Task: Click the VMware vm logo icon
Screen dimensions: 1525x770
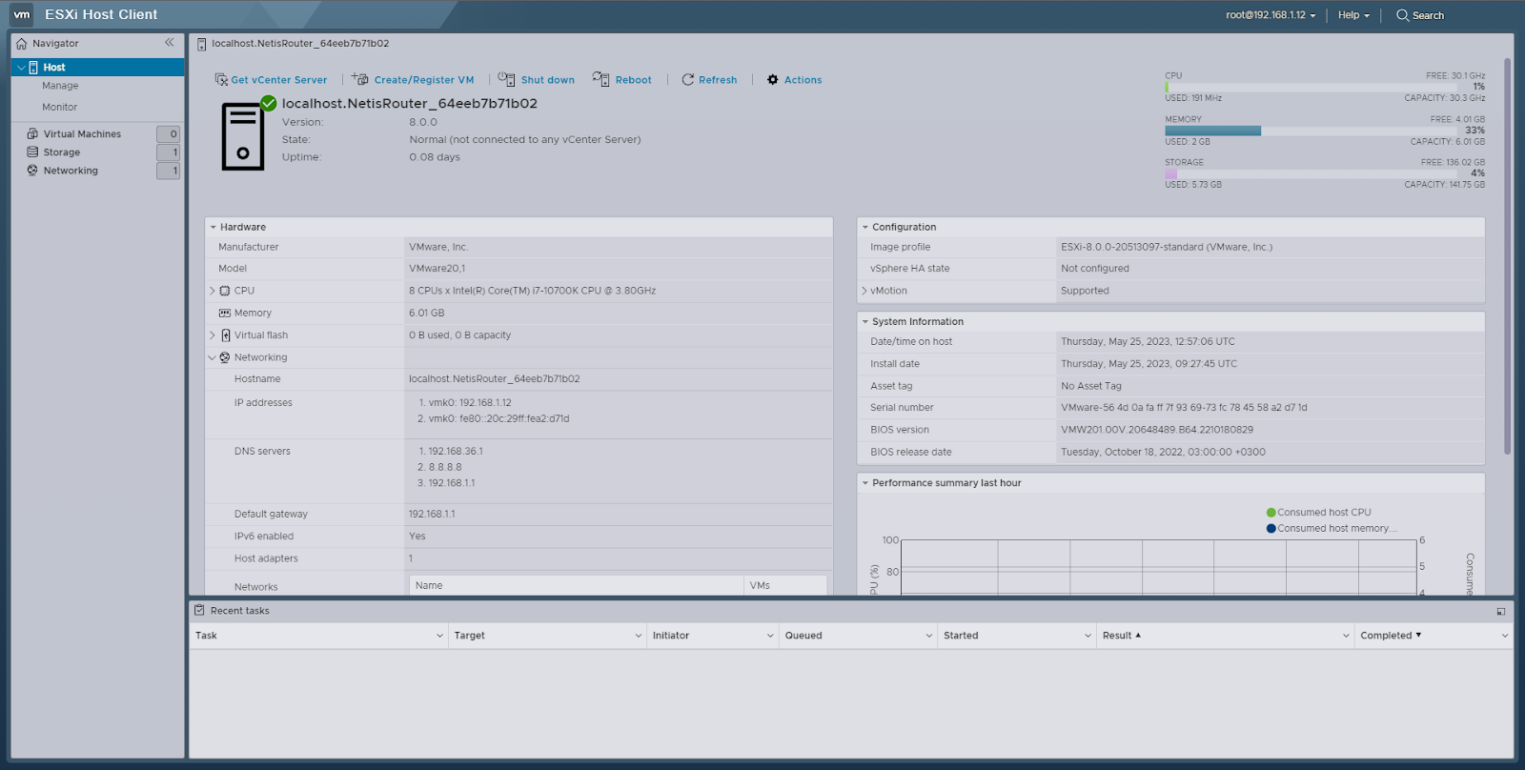Action: pos(22,15)
